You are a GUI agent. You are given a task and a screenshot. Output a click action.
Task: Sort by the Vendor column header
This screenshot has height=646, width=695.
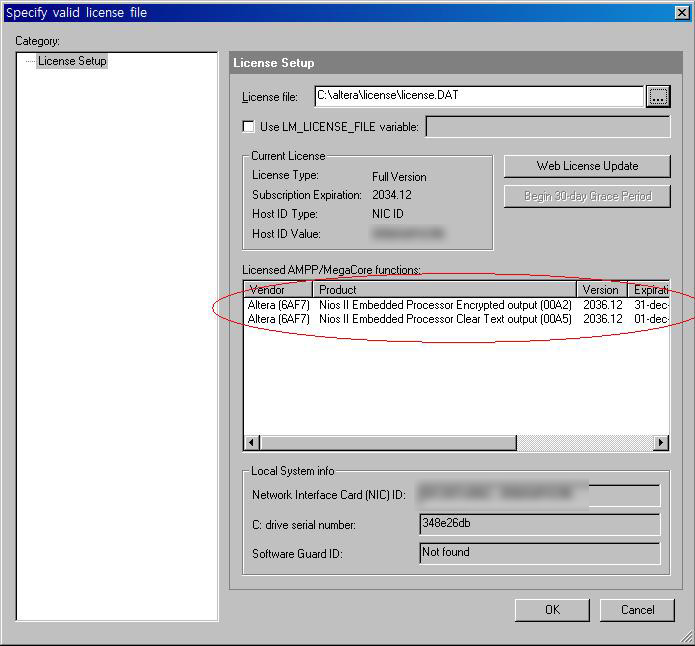coord(278,289)
